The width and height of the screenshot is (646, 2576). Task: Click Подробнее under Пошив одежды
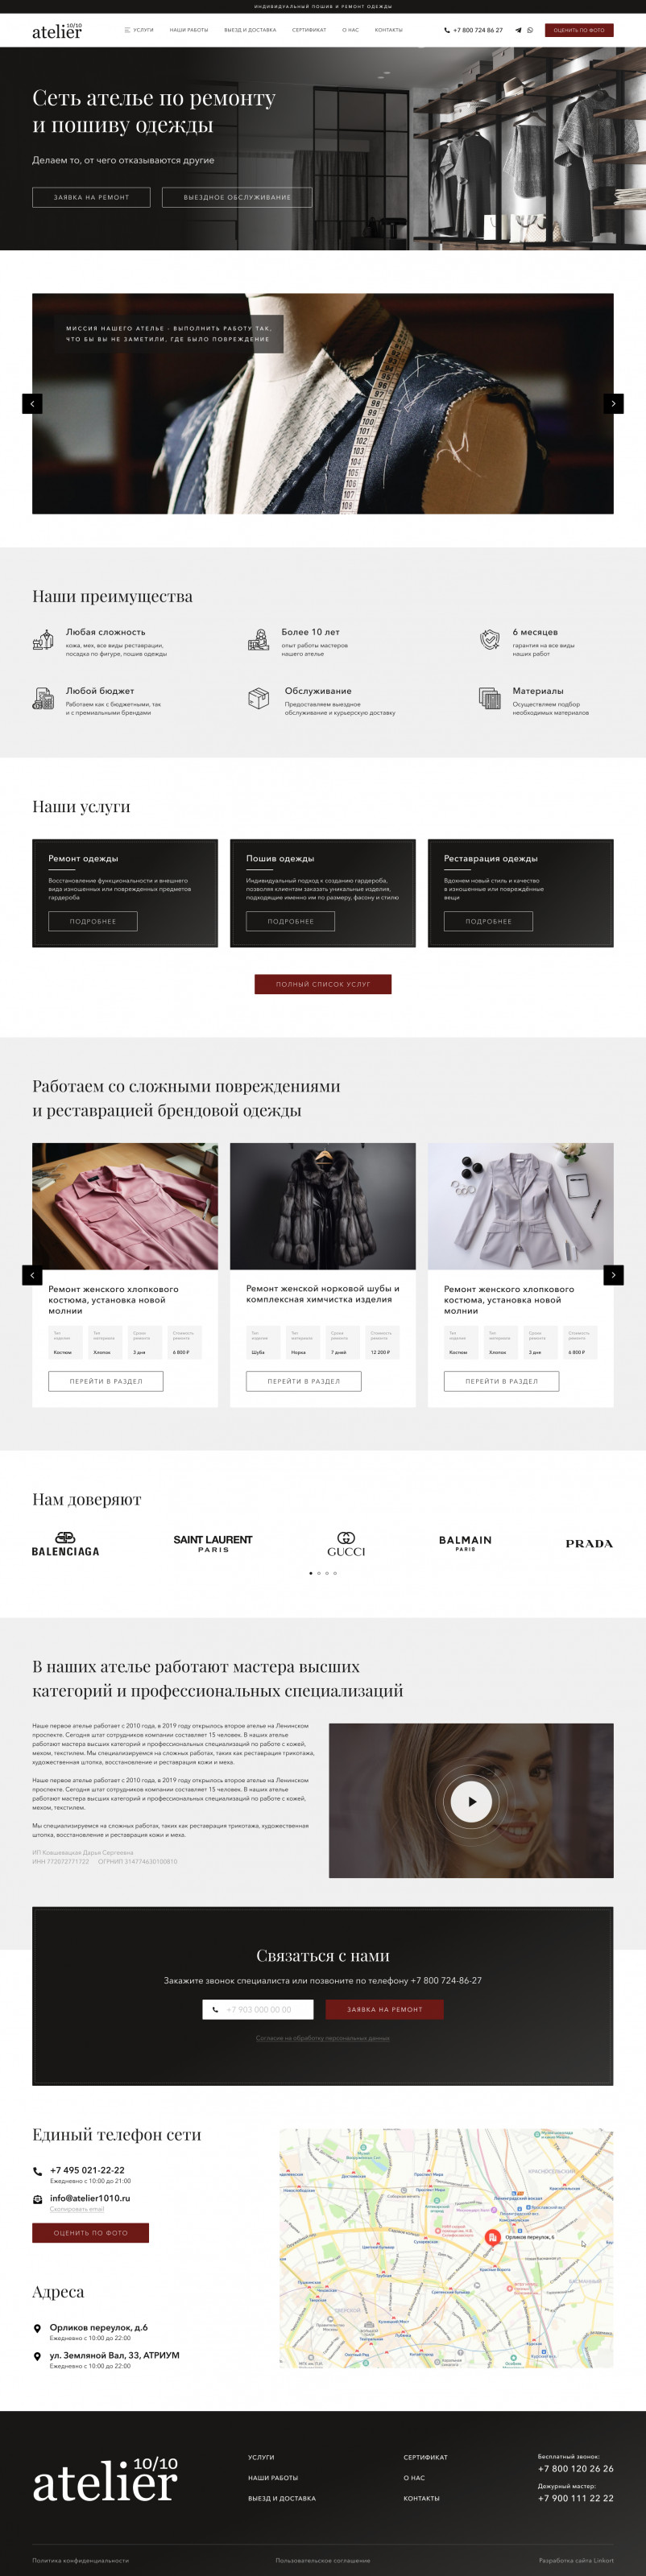[291, 921]
